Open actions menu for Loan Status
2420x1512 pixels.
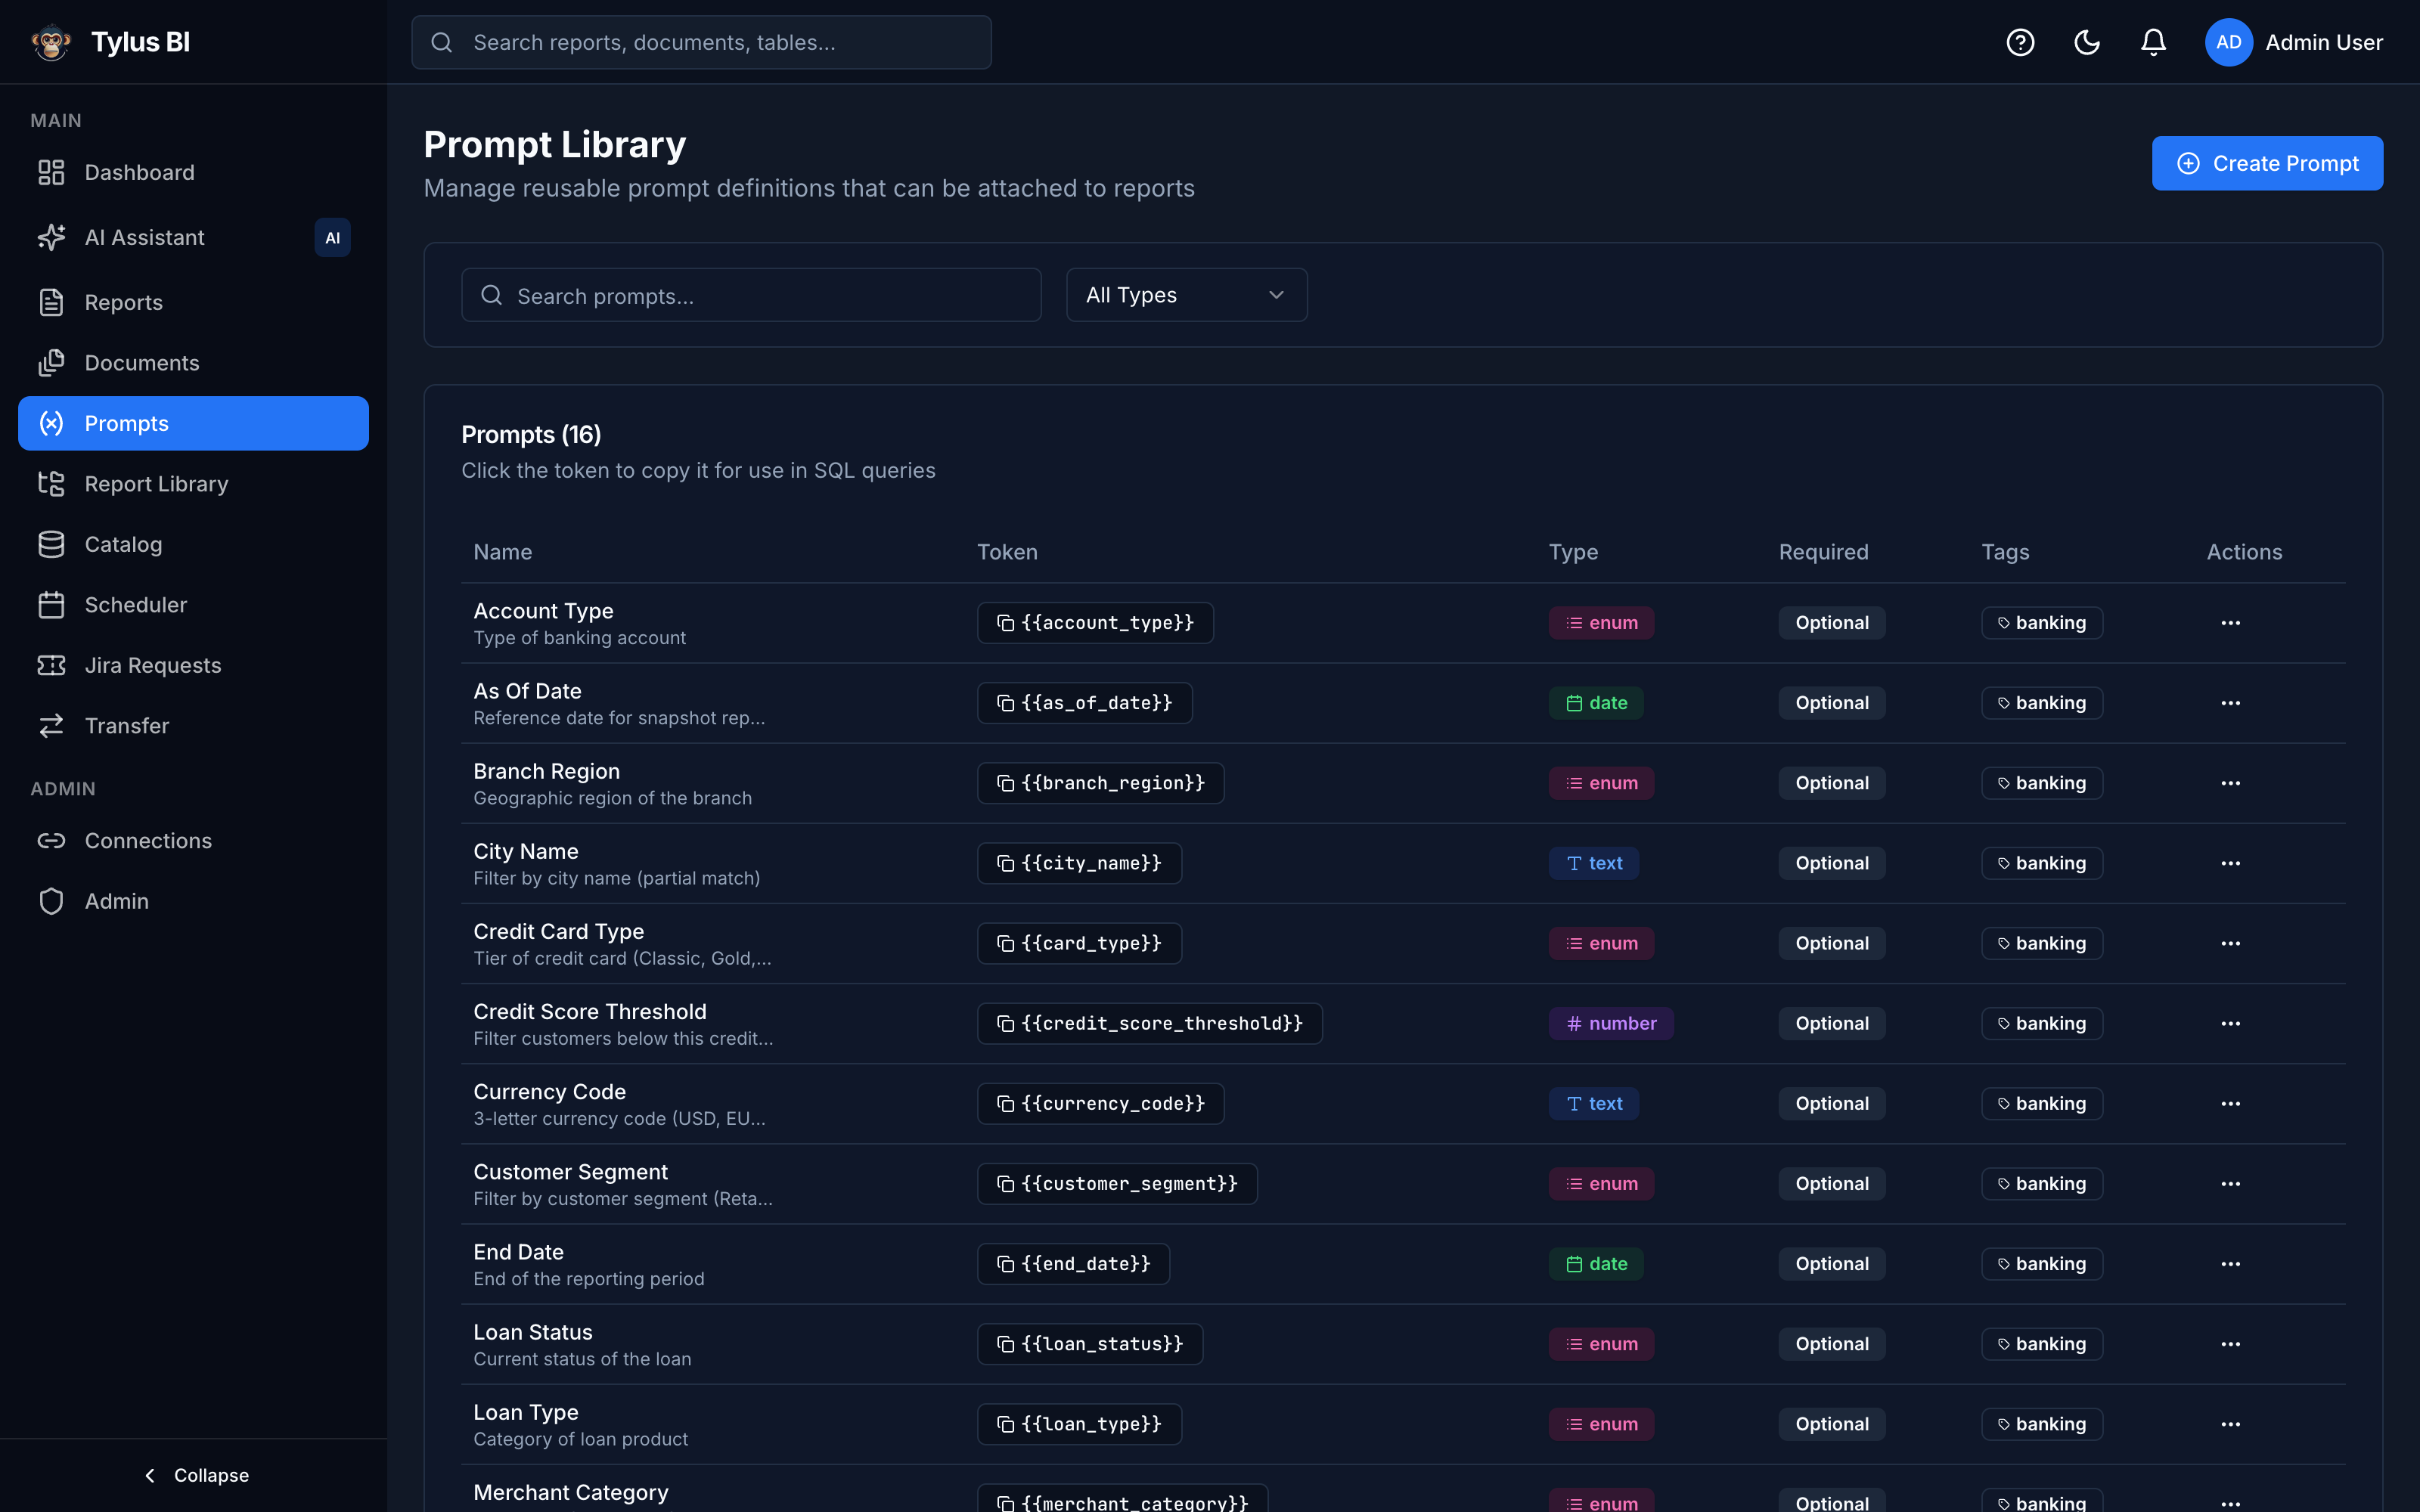click(2230, 1344)
